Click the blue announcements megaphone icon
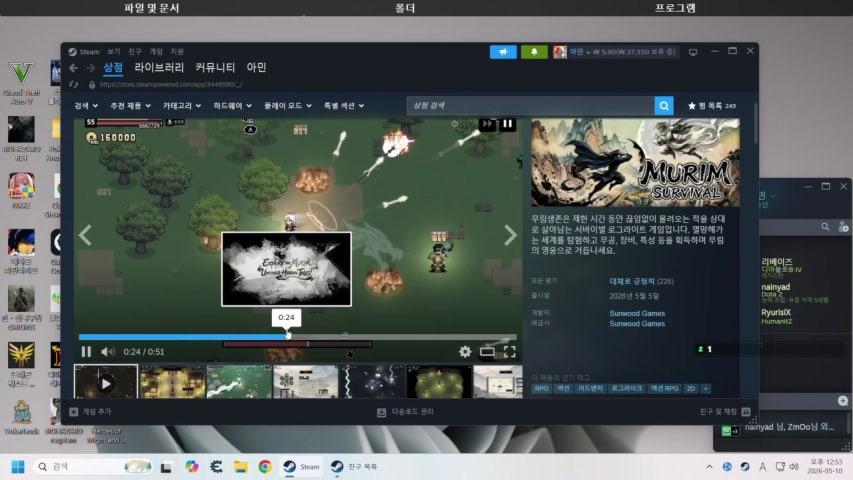 (503, 52)
